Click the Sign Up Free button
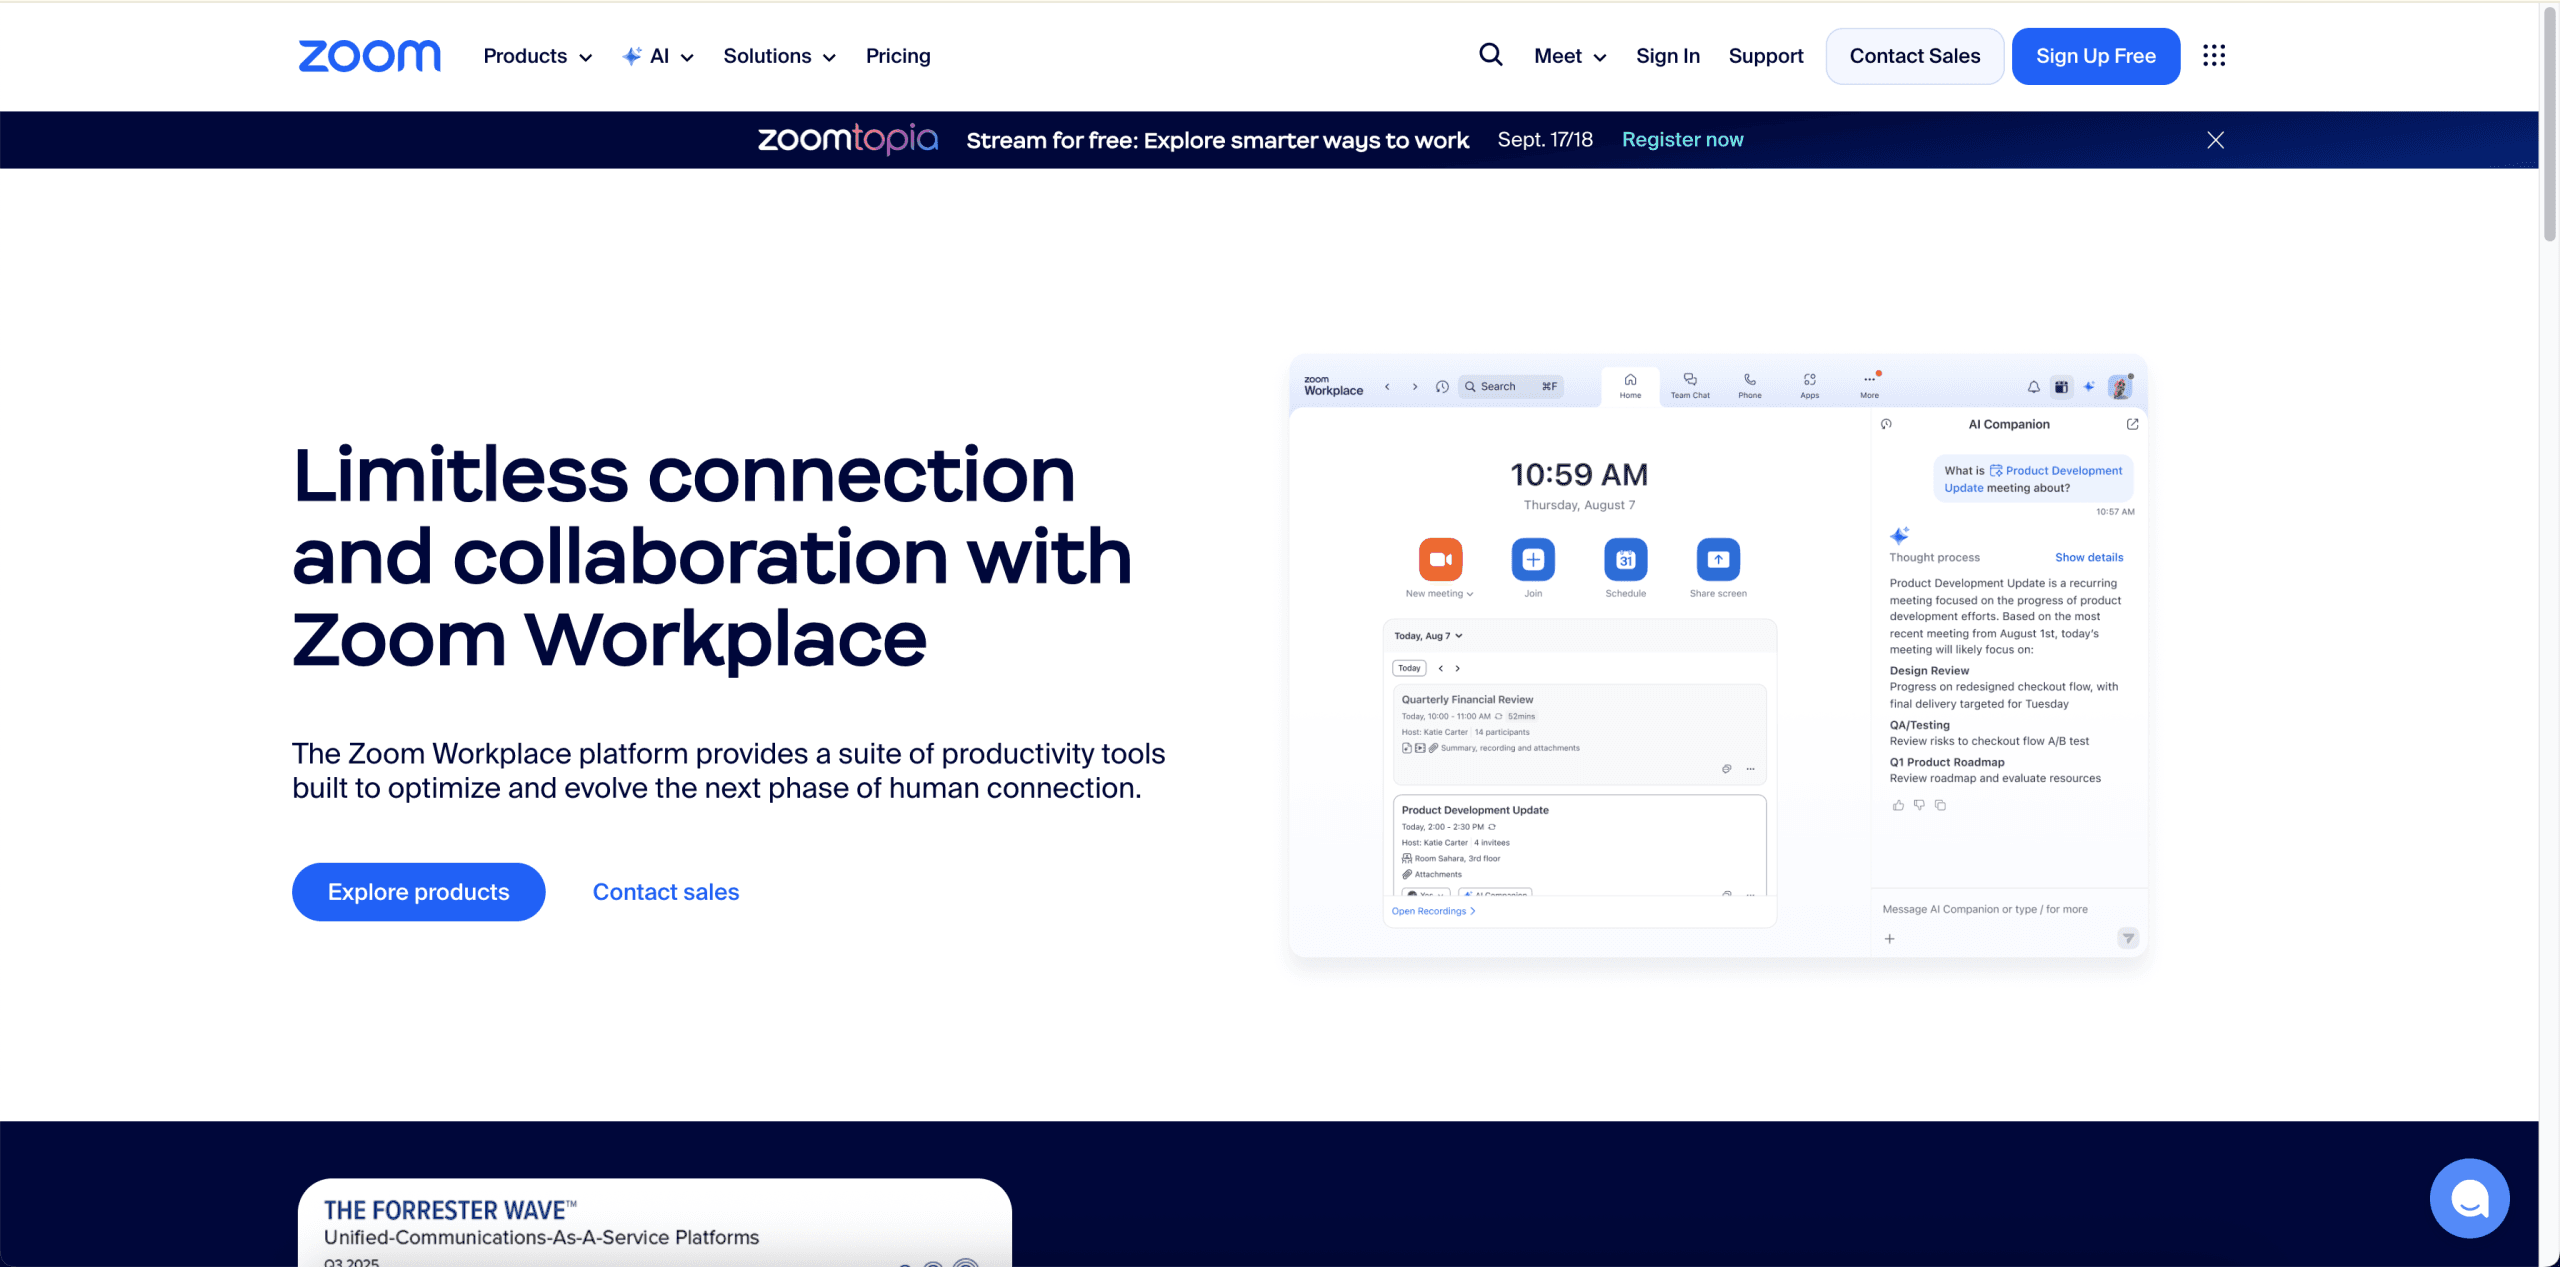The image size is (2560, 1267). pos(2096,56)
